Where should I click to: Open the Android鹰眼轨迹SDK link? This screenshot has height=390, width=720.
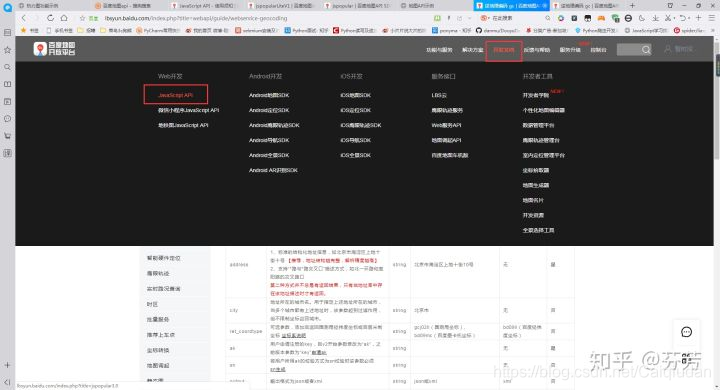click(274, 125)
